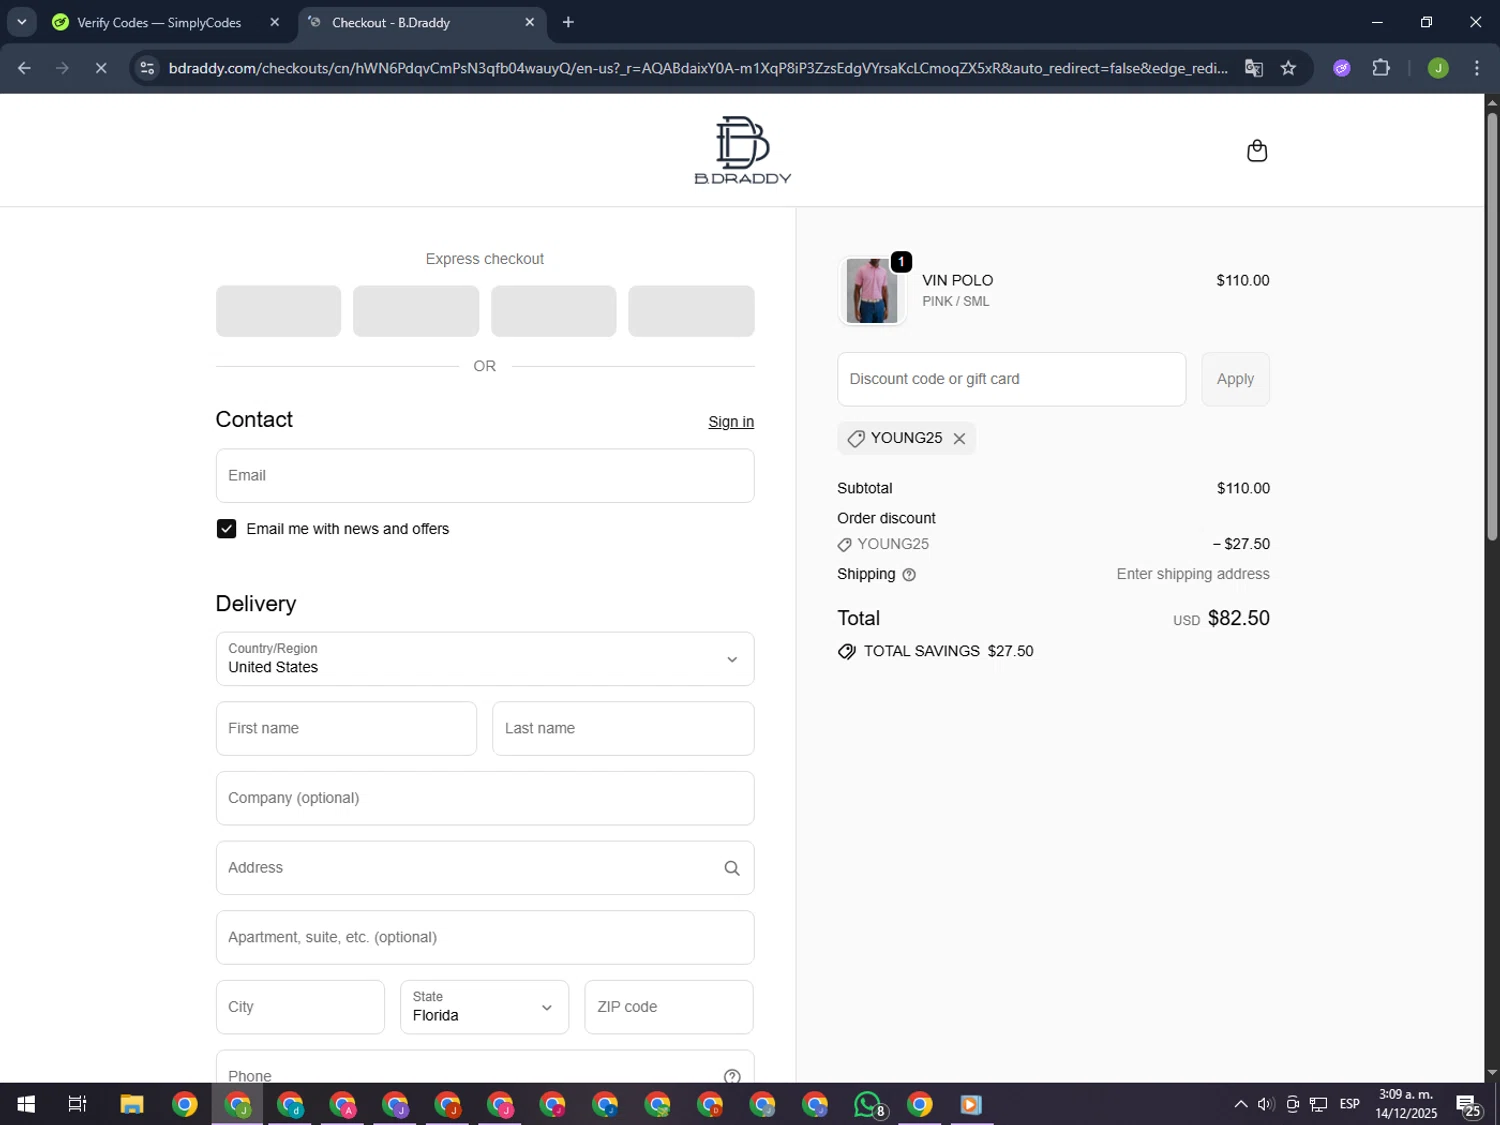Click the B.Draddy logo
1500x1125 pixels.
tap(742, 150)
